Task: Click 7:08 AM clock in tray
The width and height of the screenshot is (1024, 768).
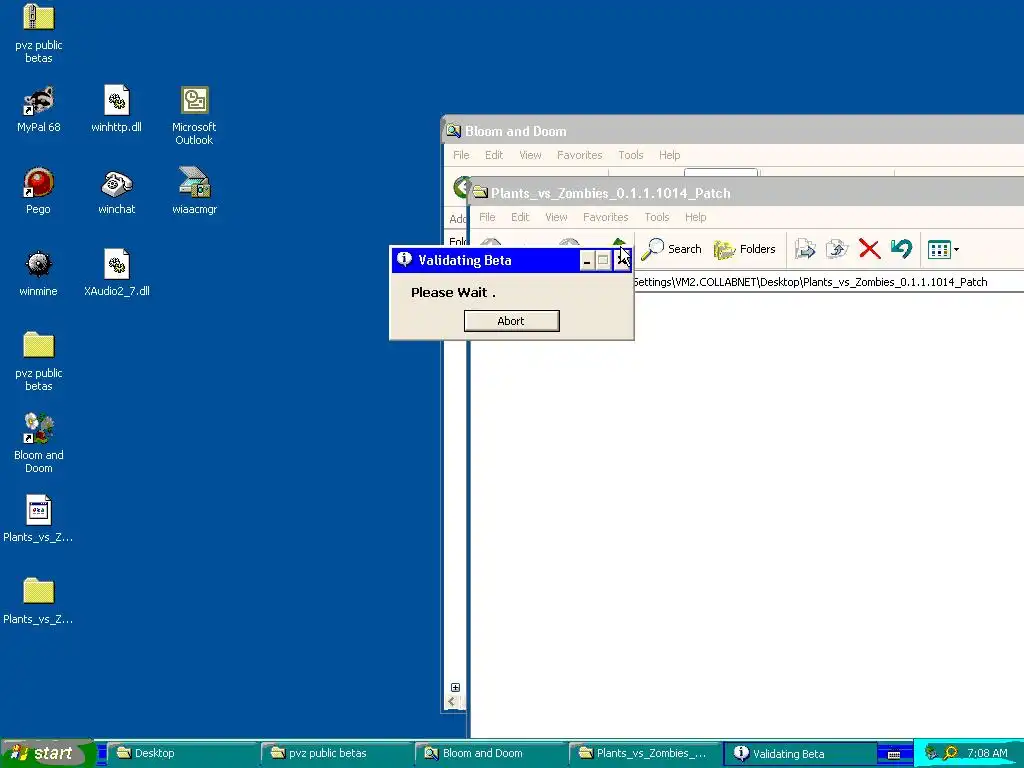Action: coord(987,753)
